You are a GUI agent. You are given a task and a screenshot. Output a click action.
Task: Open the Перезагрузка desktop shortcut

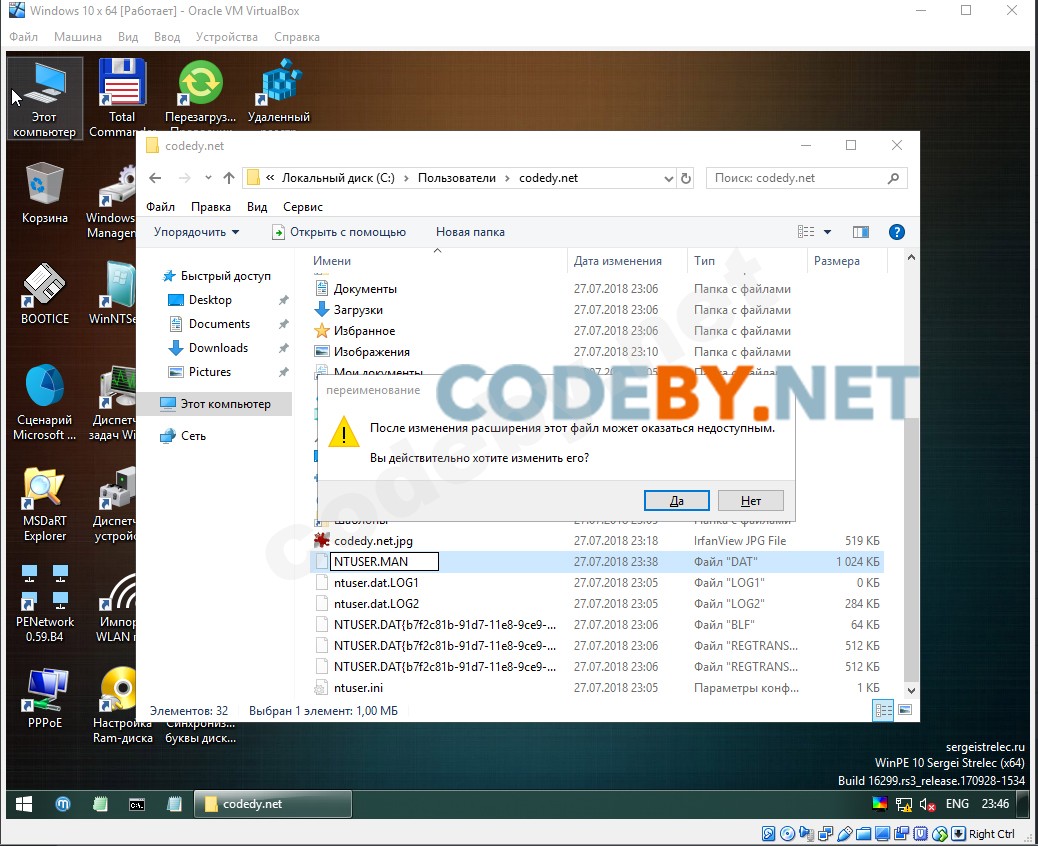click(x=201, y=93)
